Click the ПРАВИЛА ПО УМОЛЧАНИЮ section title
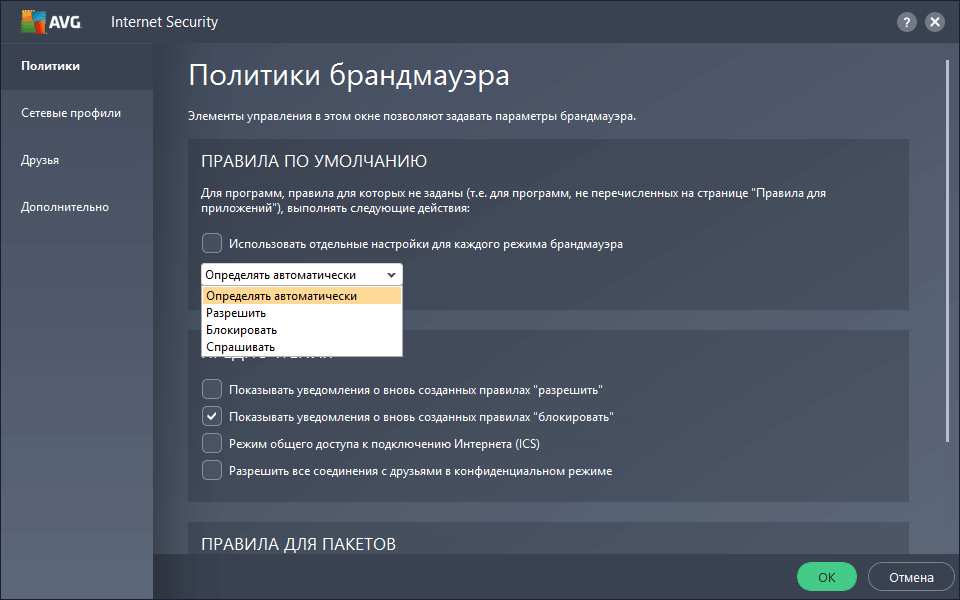 pyautogui.click(x=314, y=161)
